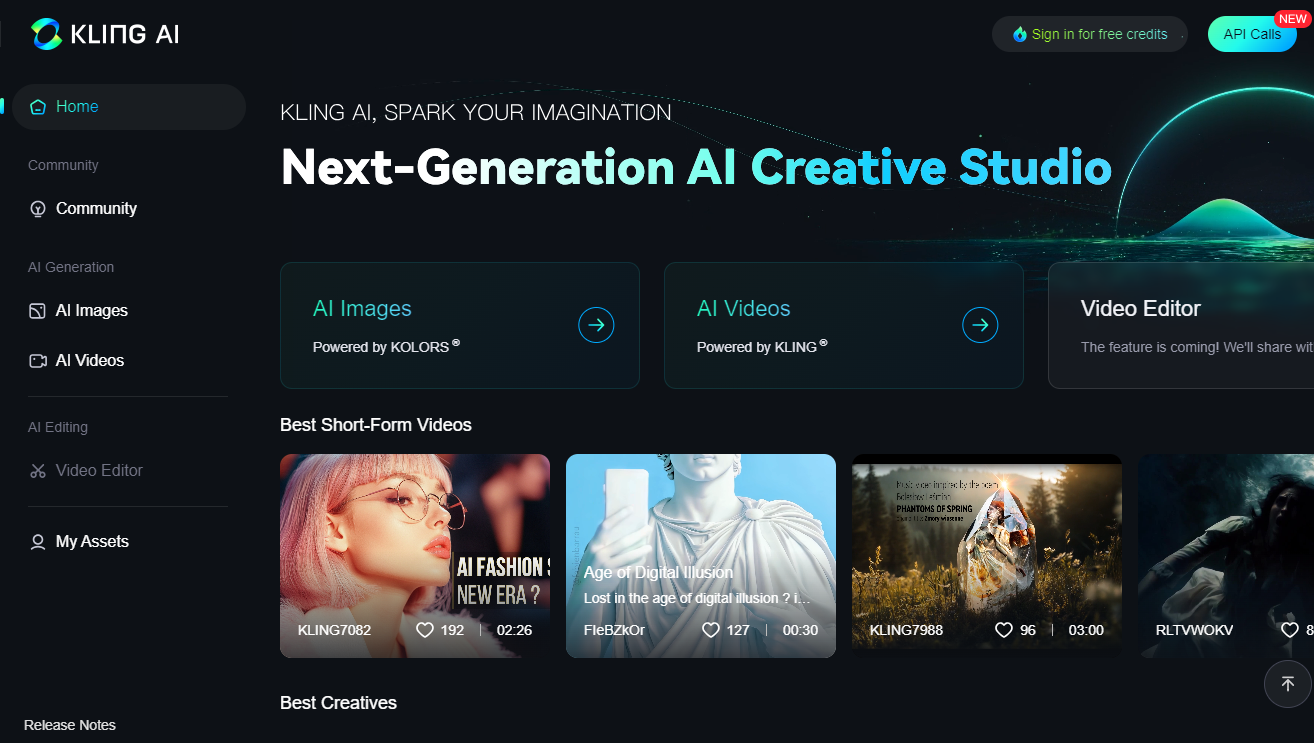Viewport: 1314px width, 743px height.
Task: Open the AI Fashion New Era video thumbnail
Action: (x=414, y=540)
